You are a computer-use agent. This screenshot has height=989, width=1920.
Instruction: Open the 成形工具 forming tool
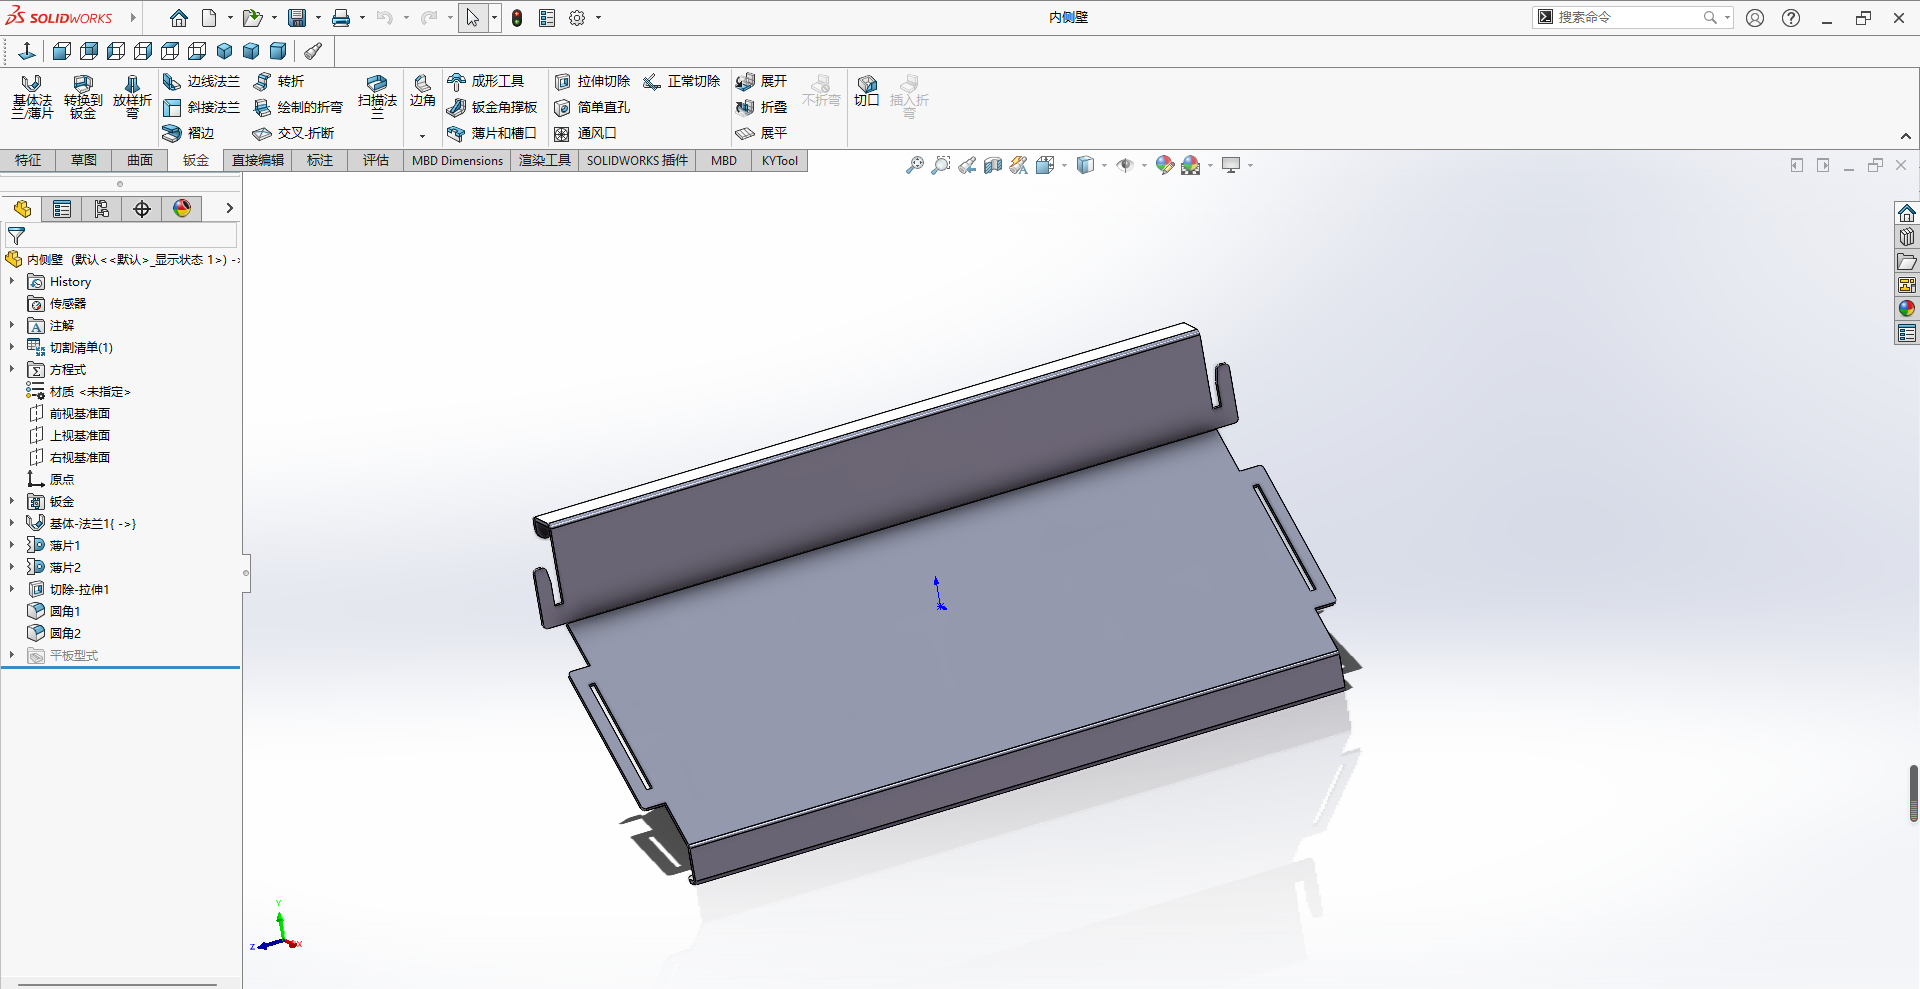[486, 81]
